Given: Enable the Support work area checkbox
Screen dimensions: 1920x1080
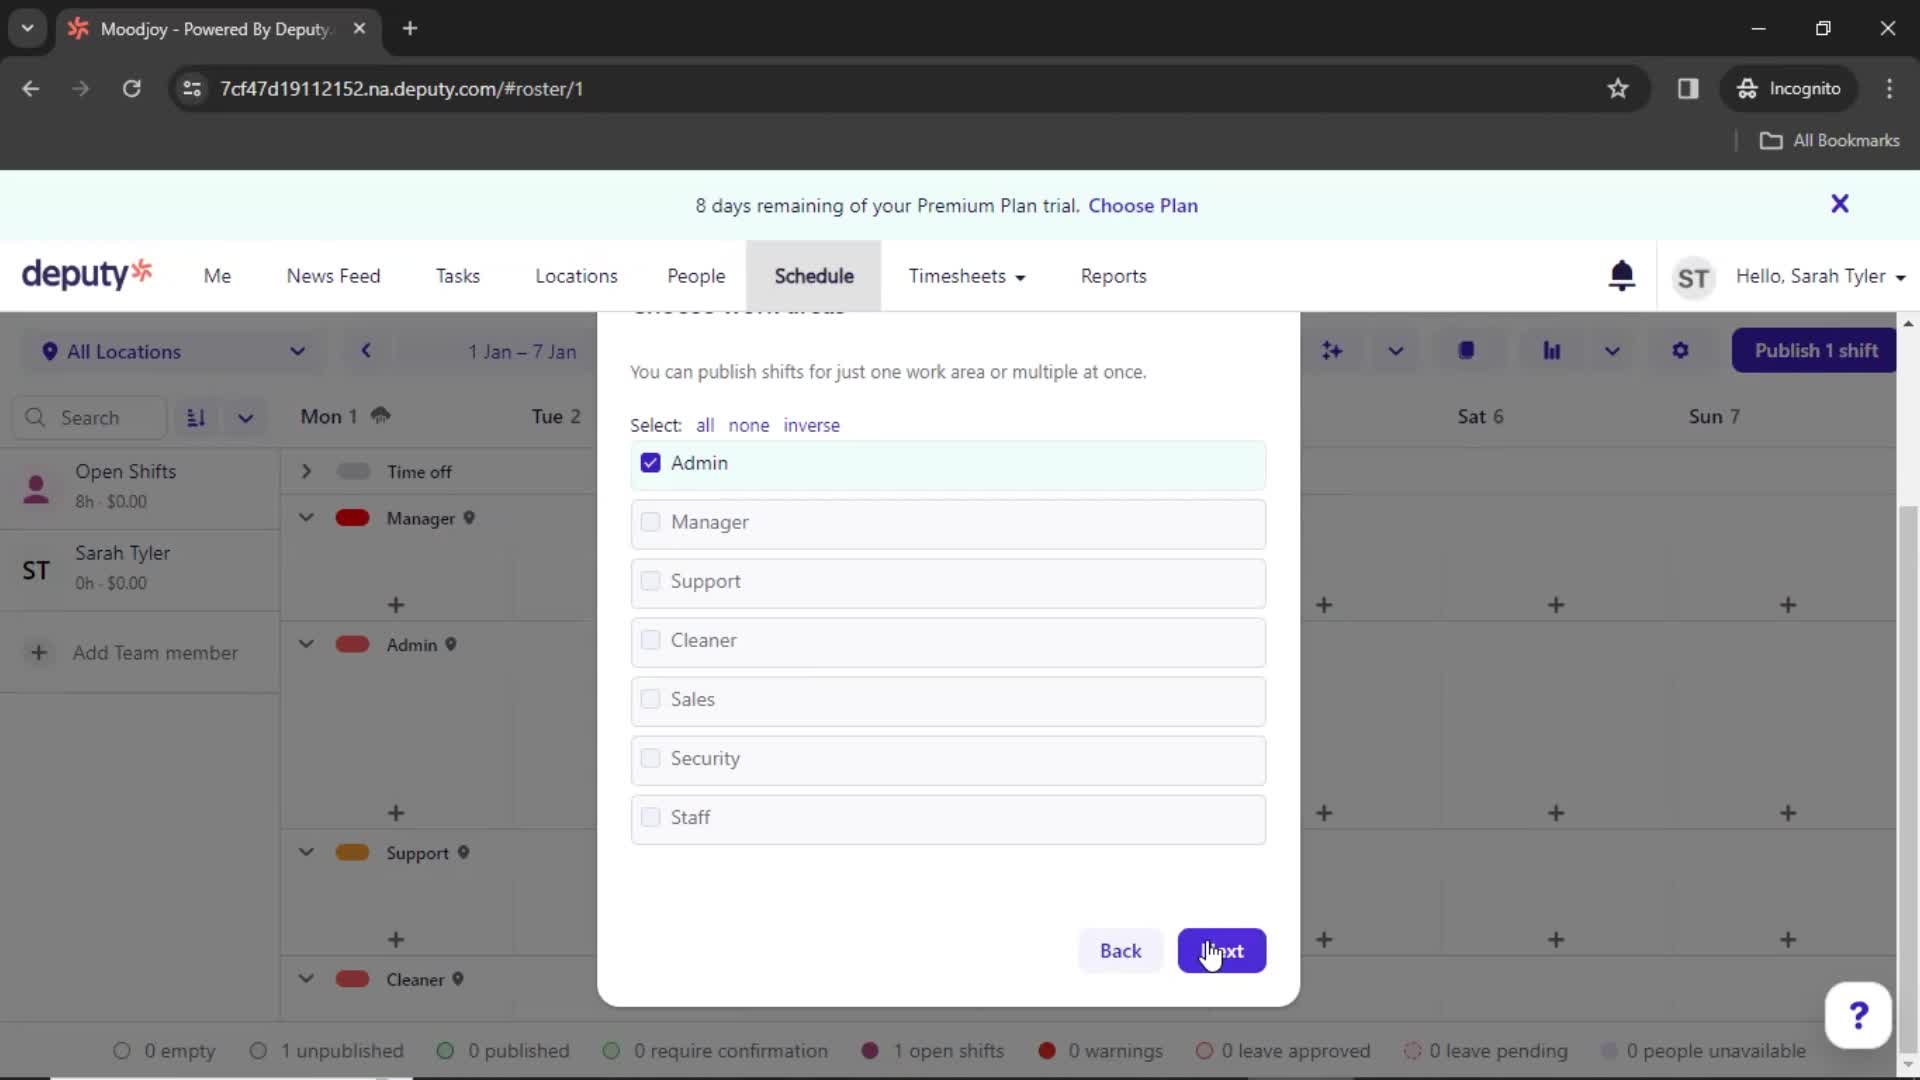Looking at the screenshot, I should 650,580.
